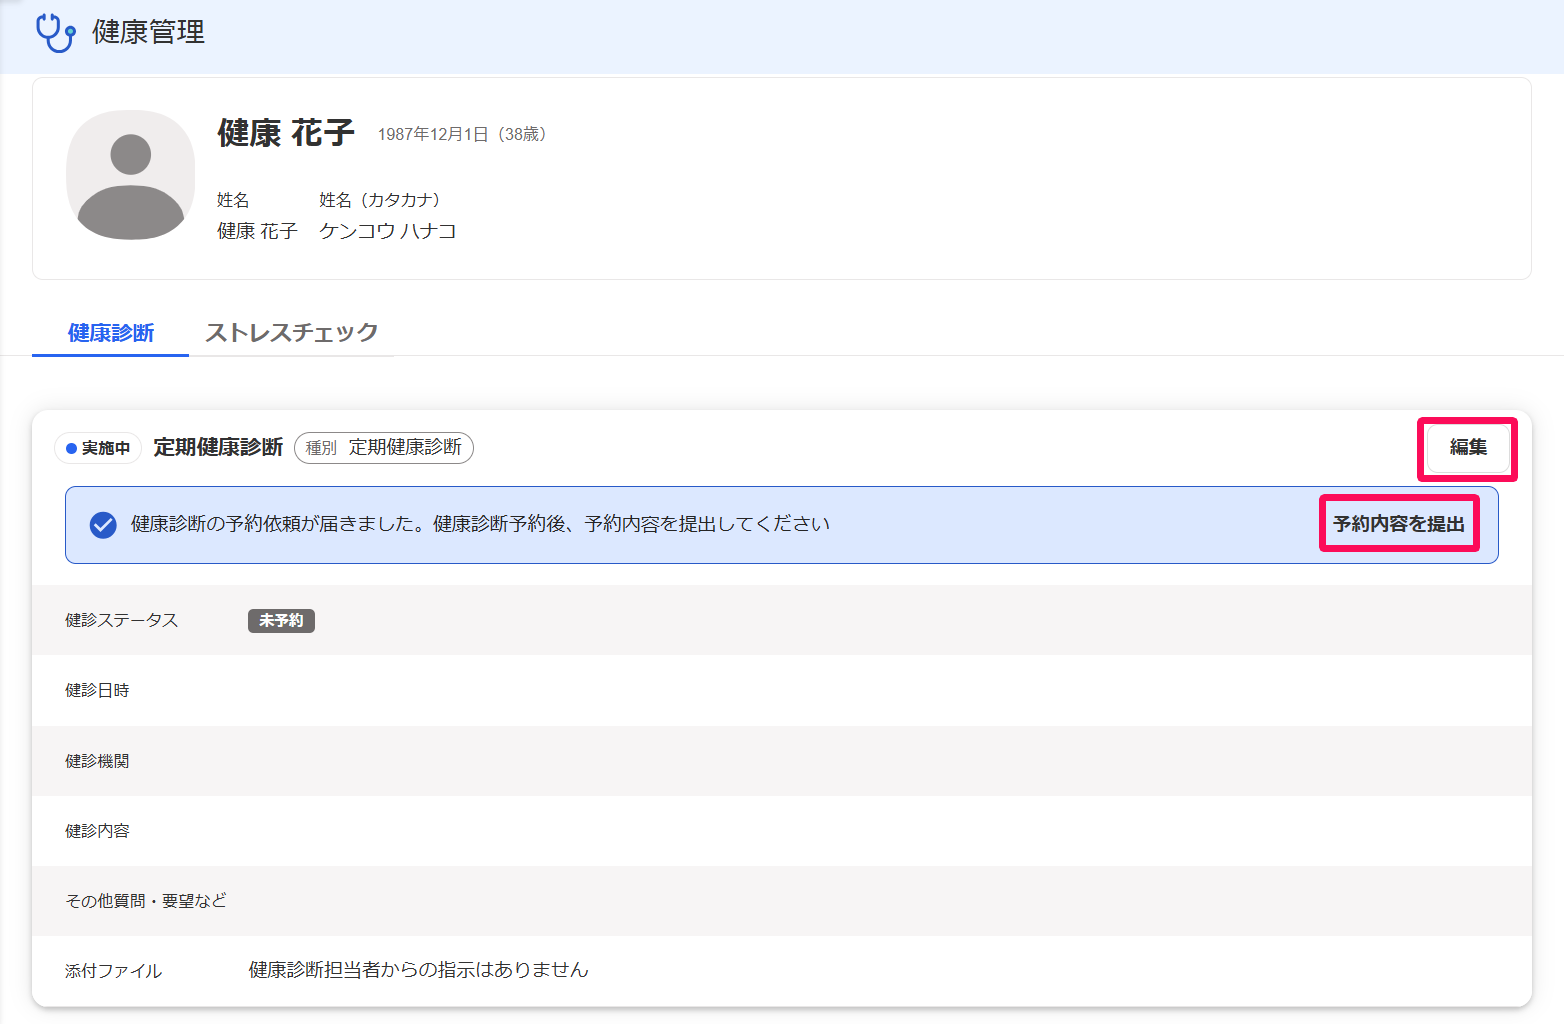
Task: Click the 健診ステータス row label
Action: [122, 621]
